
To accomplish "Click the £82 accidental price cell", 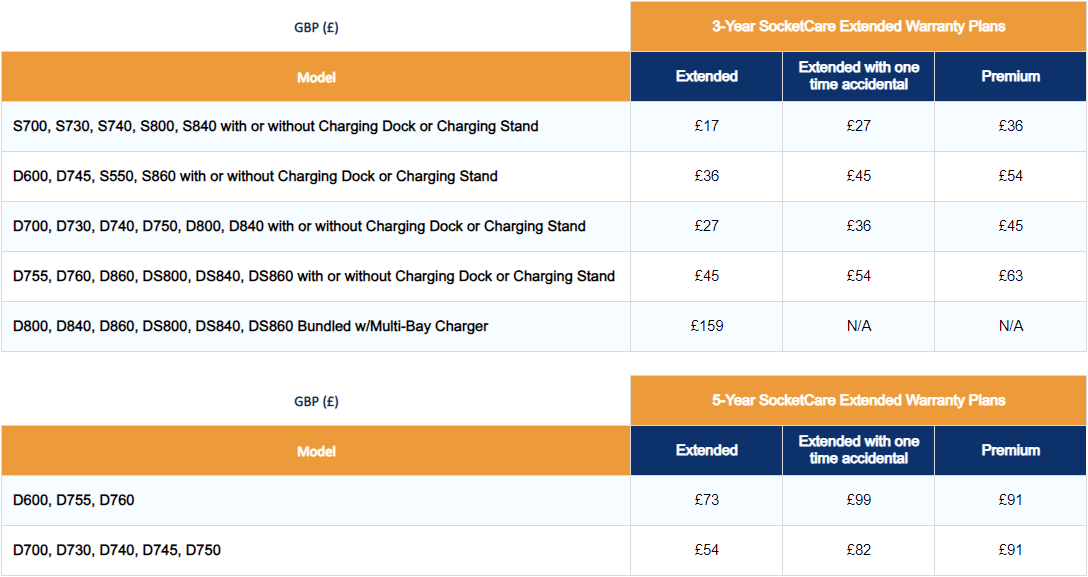I will [858, 550].
